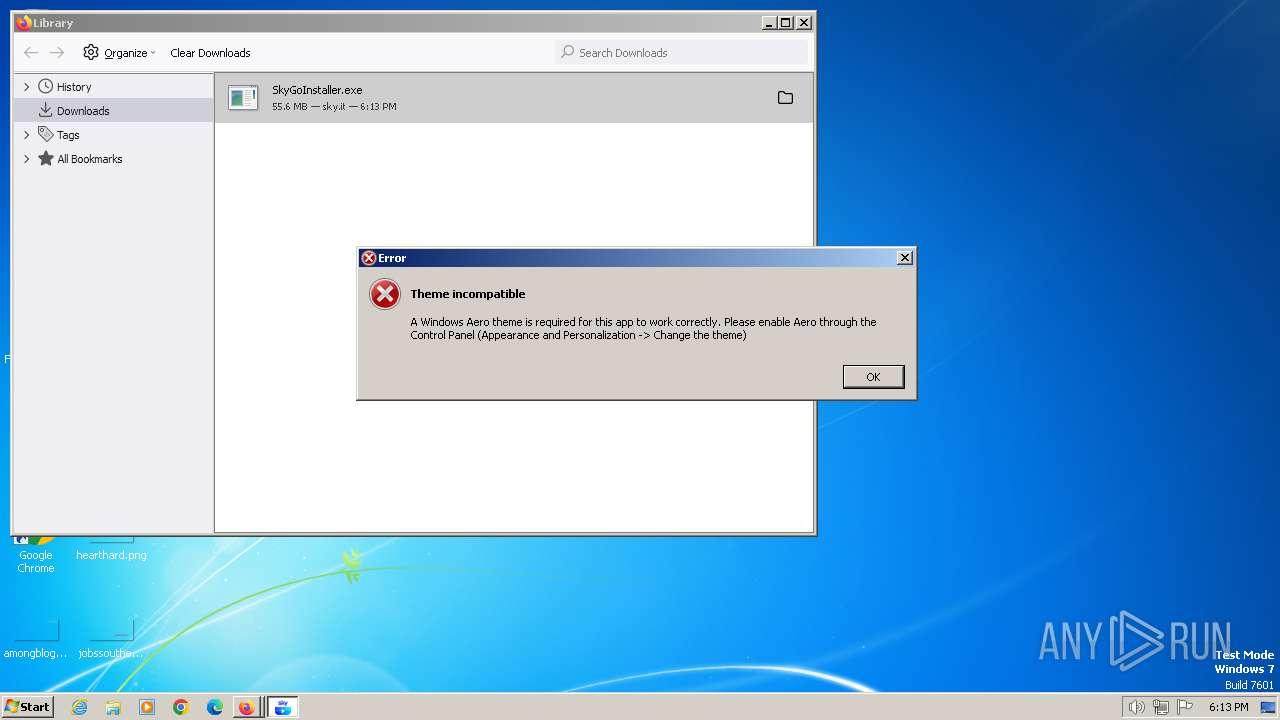Open Action Center flag tray icon
The height and width of the screenshot is (720, 1280).
pos(1185,707)
